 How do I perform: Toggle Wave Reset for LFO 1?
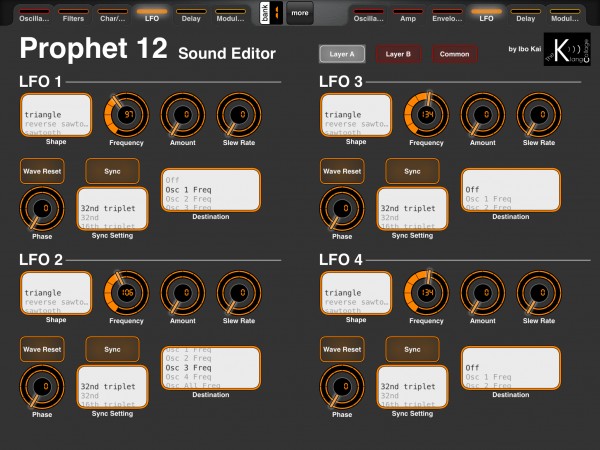coord(42,171)
